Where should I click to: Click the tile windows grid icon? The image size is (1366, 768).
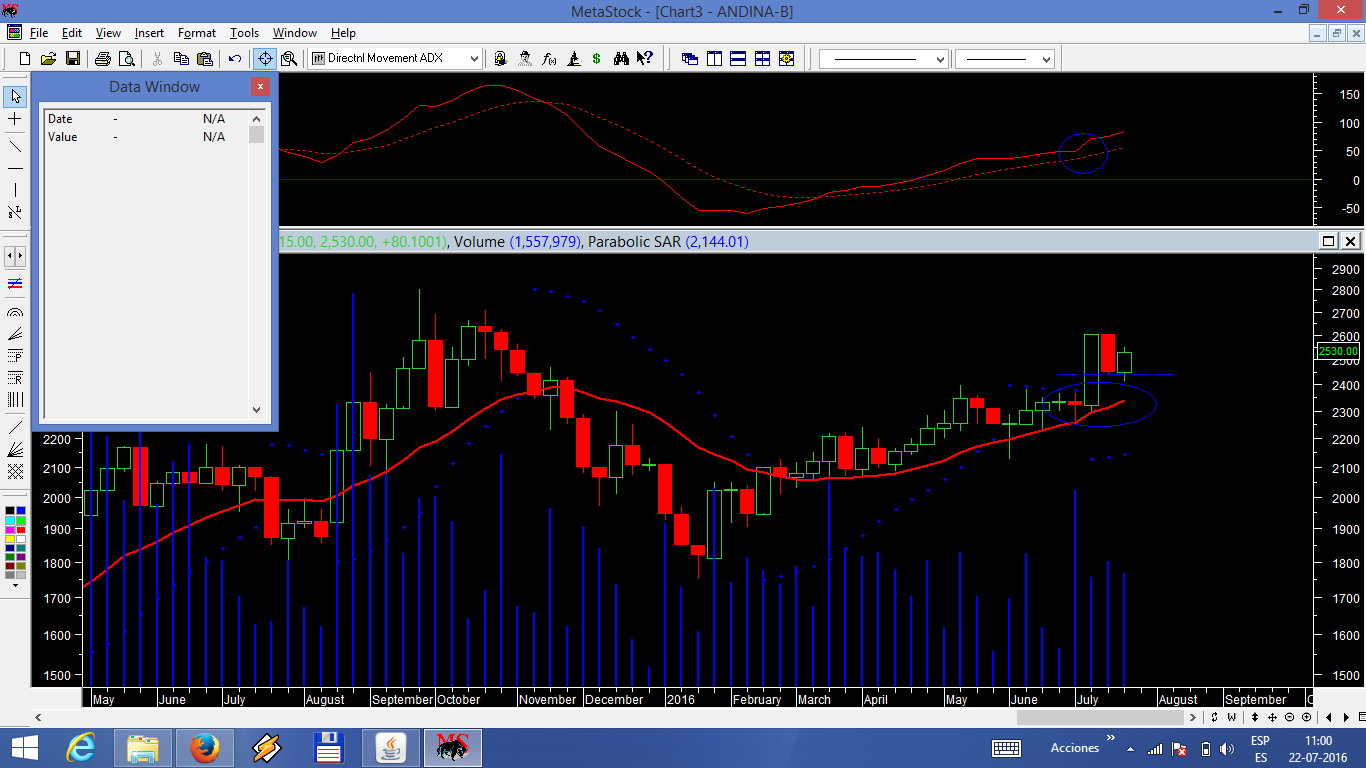coord(762,58)
